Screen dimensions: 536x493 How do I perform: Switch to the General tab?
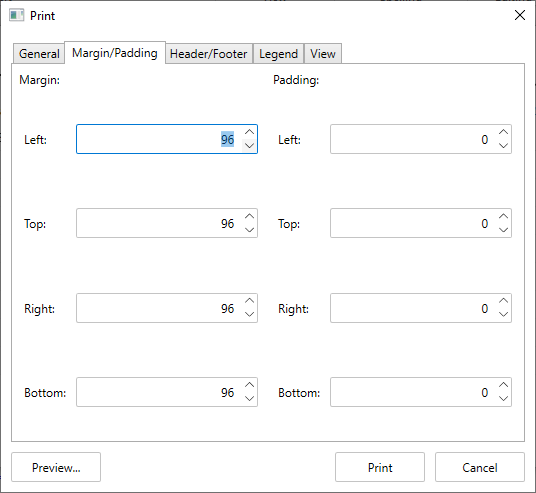point(39,54)
